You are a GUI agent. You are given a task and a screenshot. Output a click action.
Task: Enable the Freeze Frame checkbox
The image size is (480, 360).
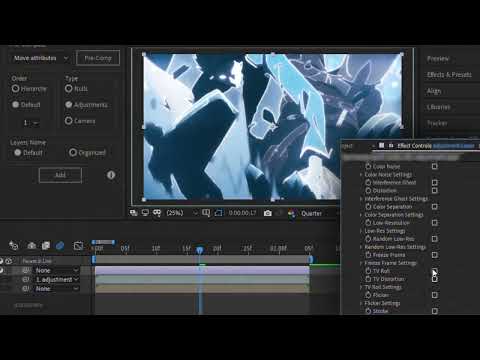click(x=435, y=255)
